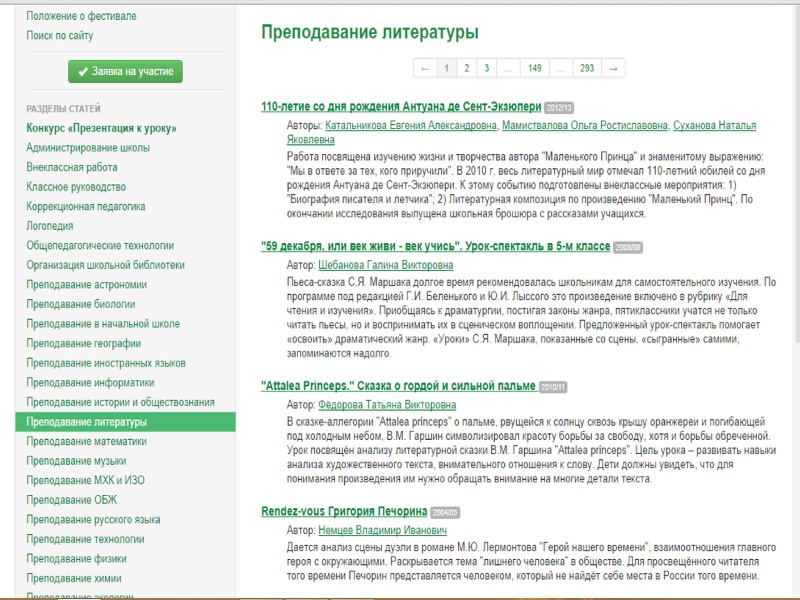Viewport: 800px width, 600px height.
Task: Open Преподавание МХК и ИЗО section
Action: 86,481
